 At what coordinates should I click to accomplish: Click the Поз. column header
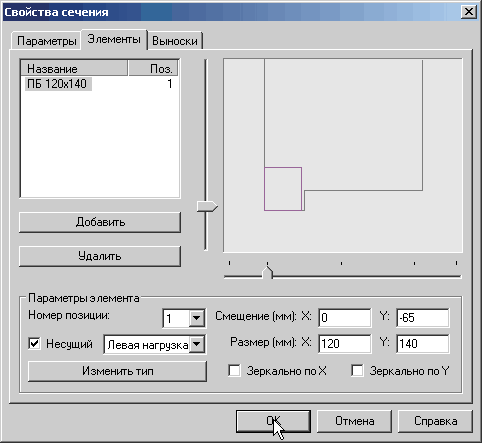coord(153,69)
